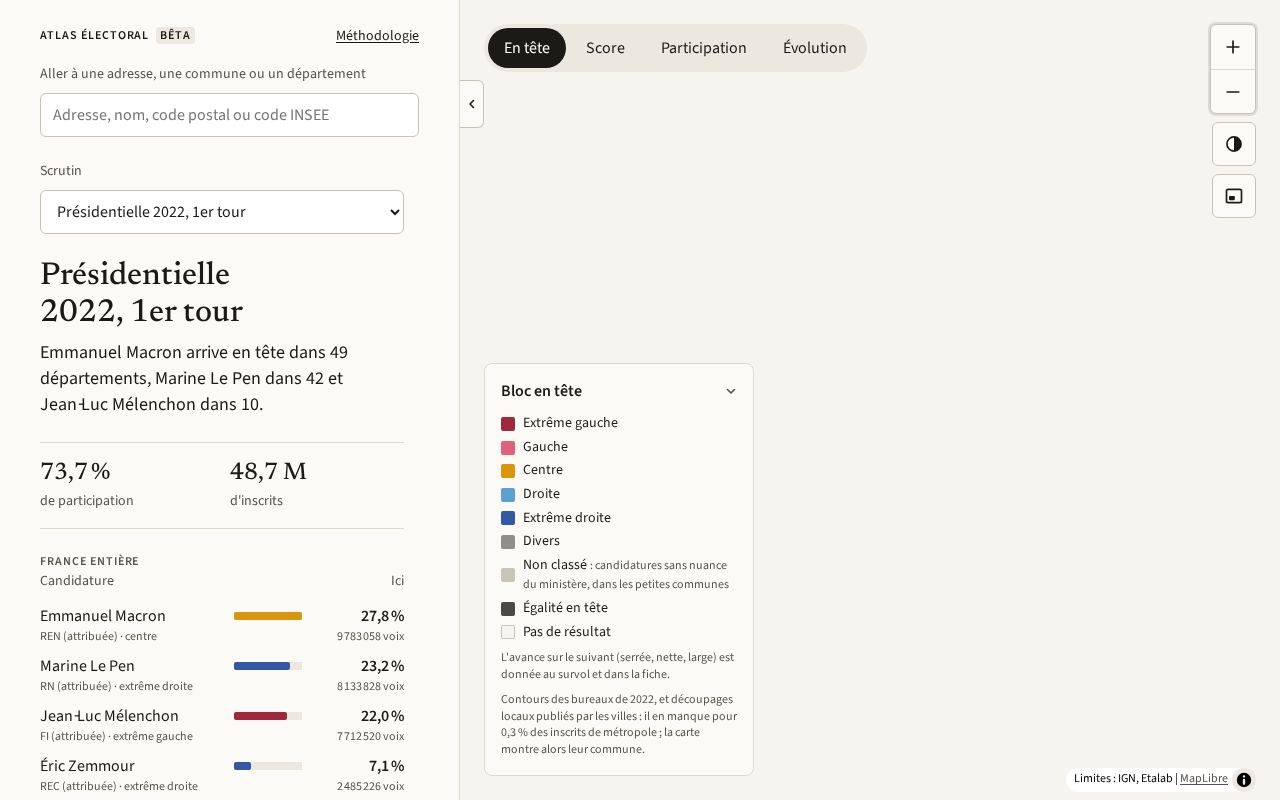Switch to the Participation tab

704,48
